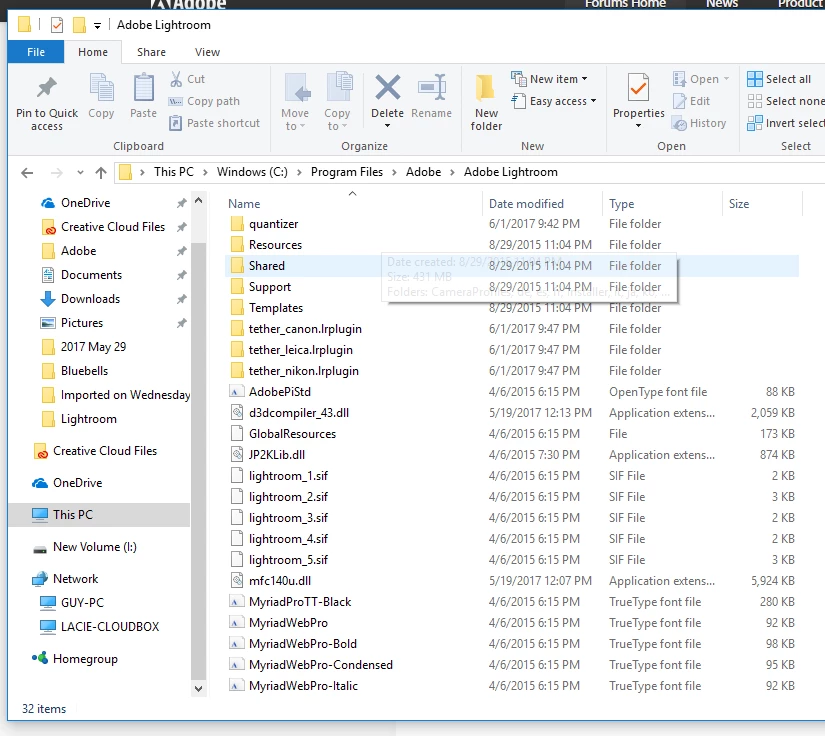This screenshot has height=736, width=825.
Task: Click the Rename icon
Action: click(x=432, y=87)
